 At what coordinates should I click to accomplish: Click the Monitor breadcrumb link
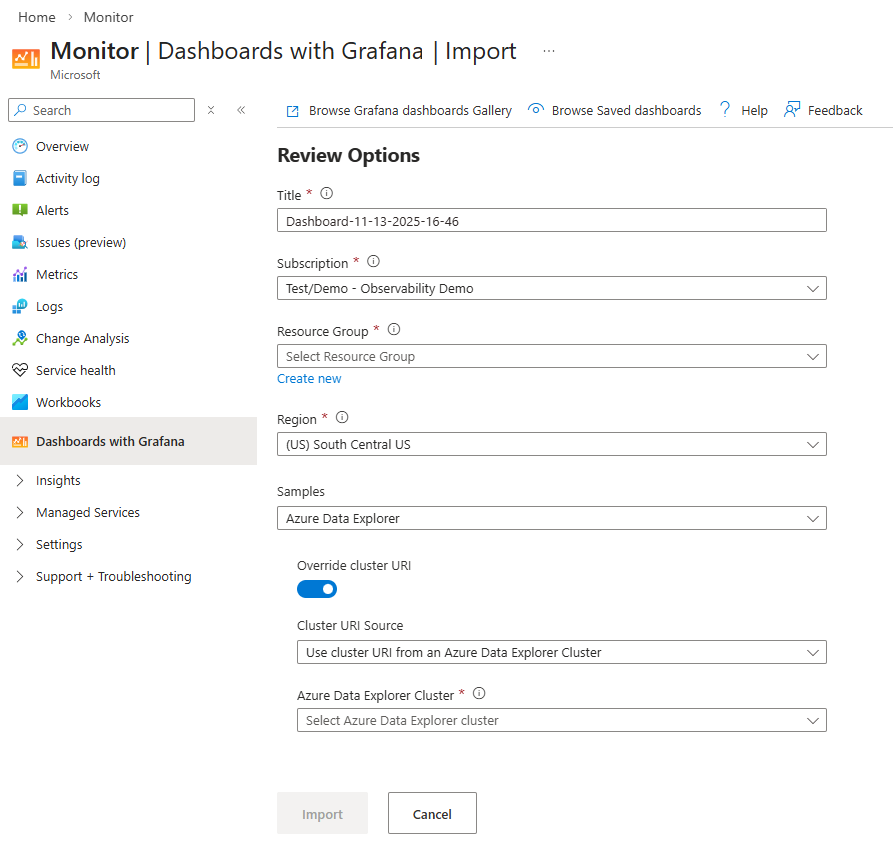pyautogui.click(x=108, y=17)
